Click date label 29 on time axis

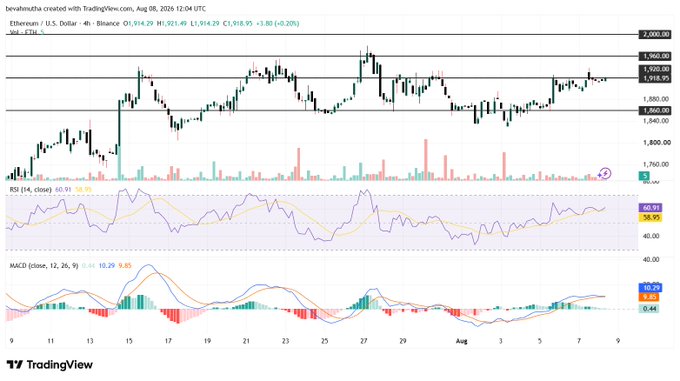click(x=402, y=341)
